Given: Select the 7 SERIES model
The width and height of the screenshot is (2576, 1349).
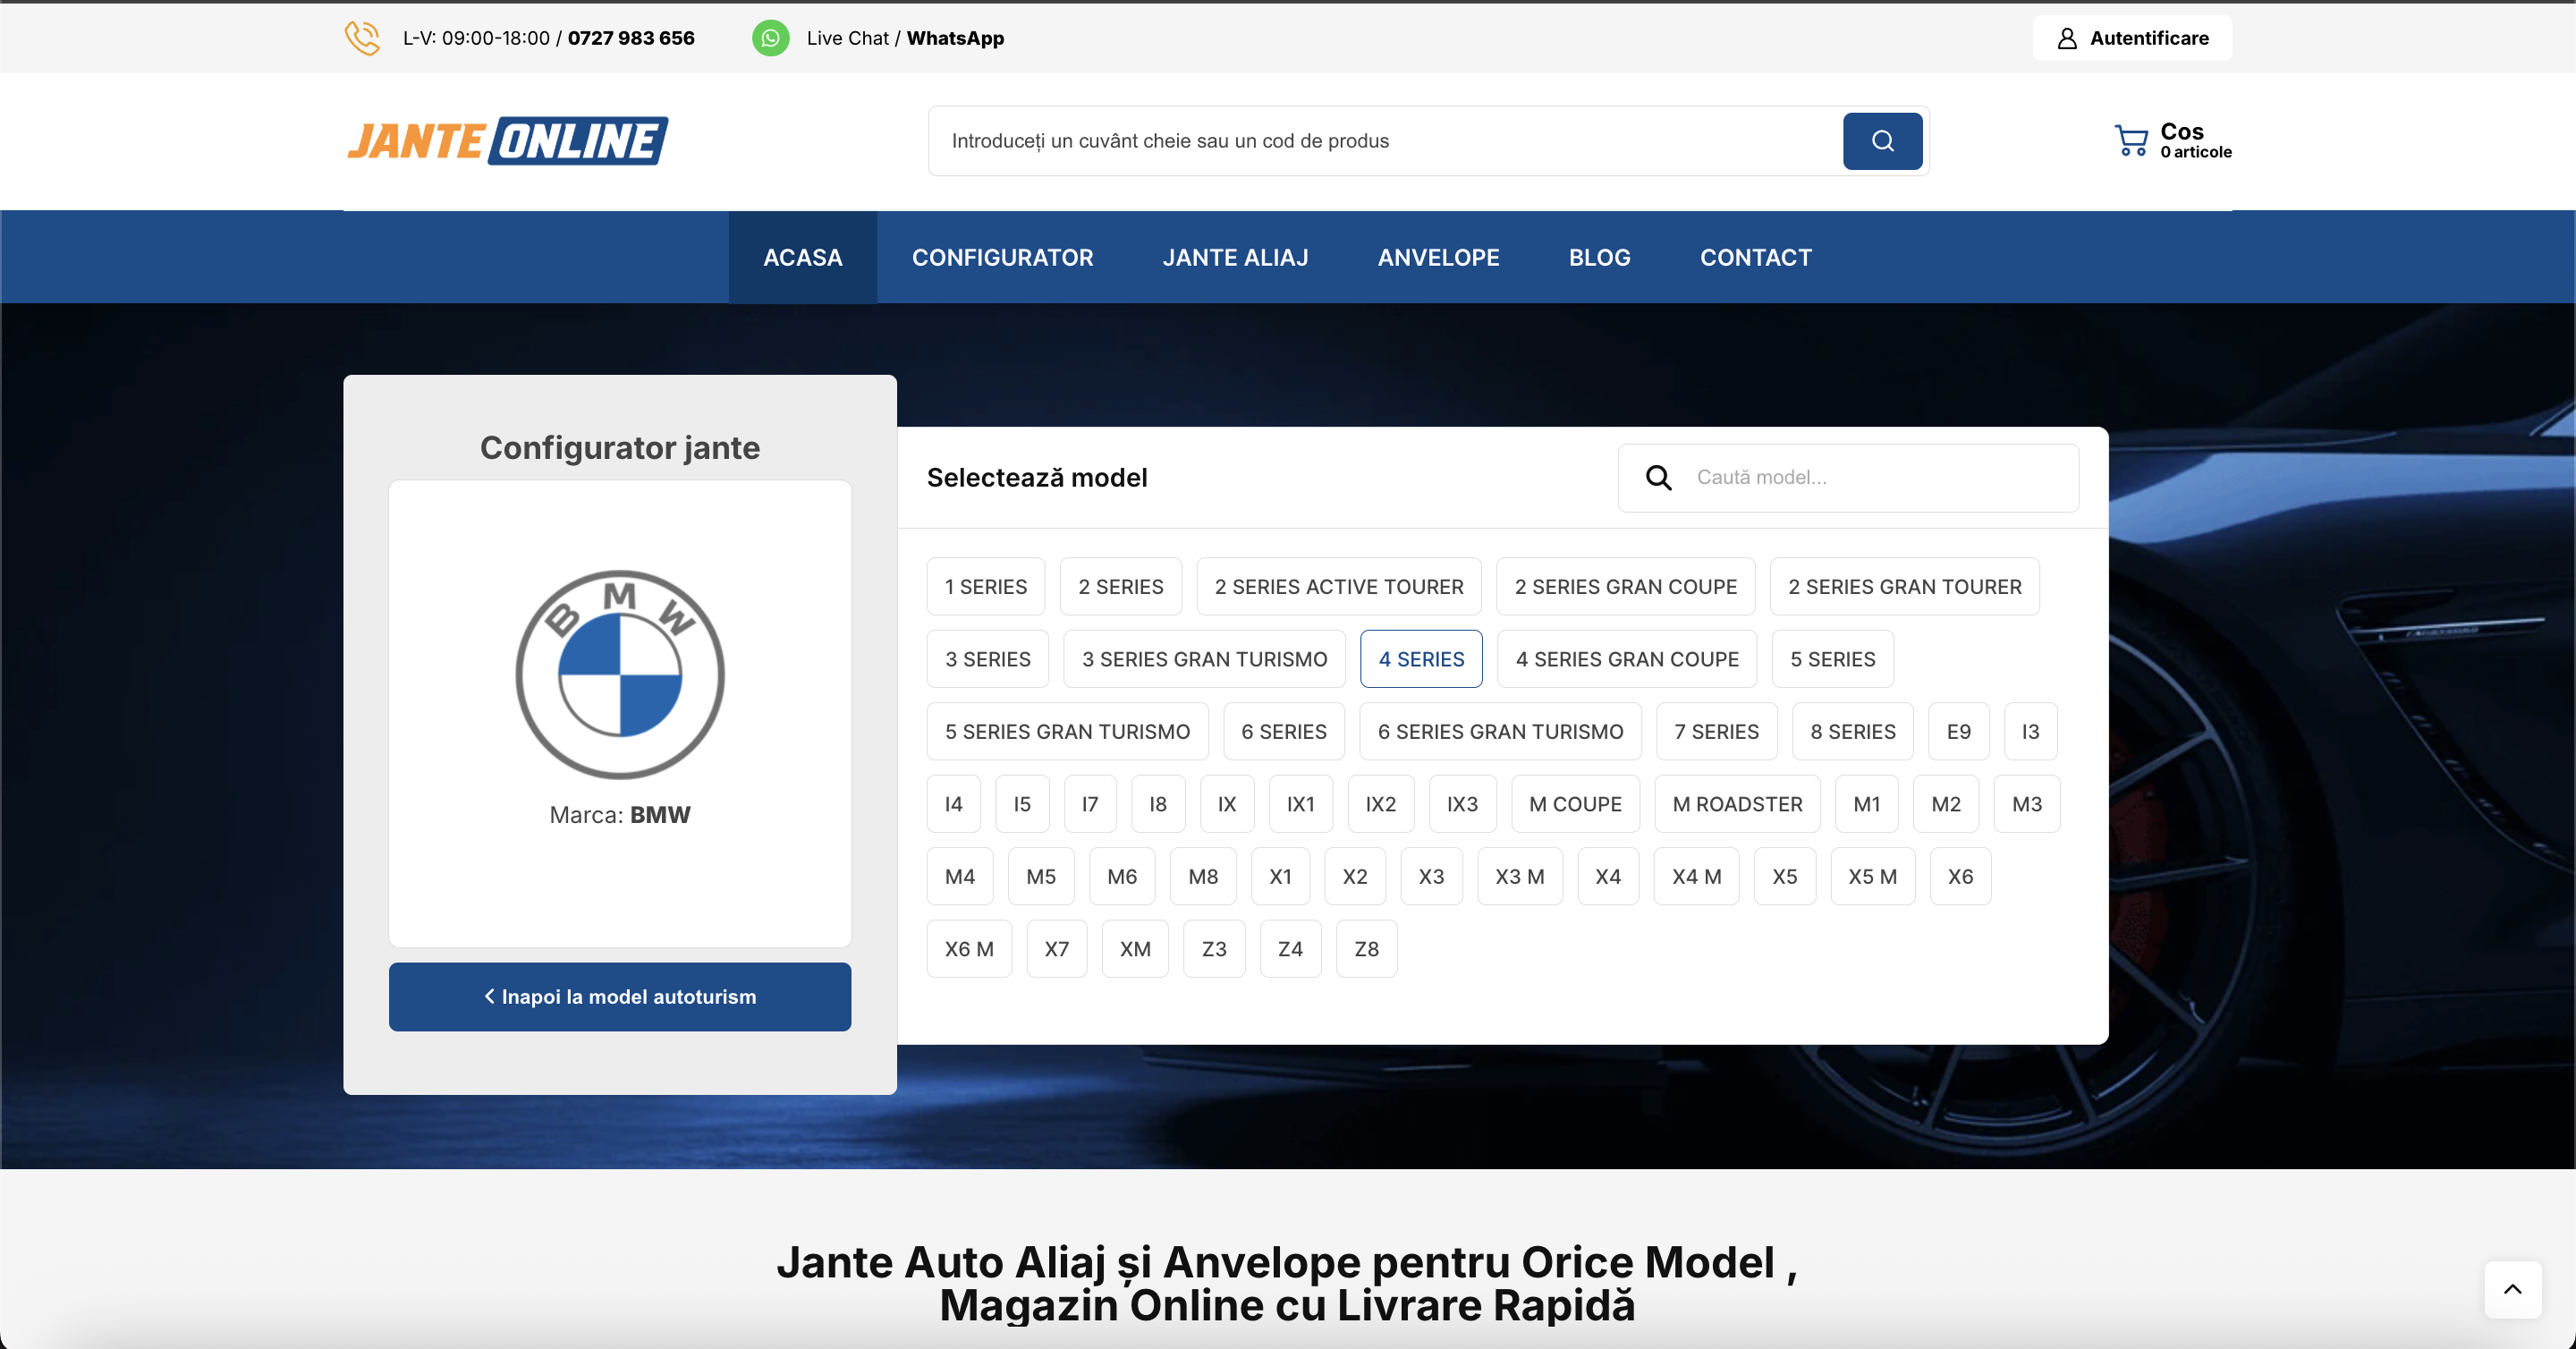Looking at the screenshot, I should [1716, 731].
